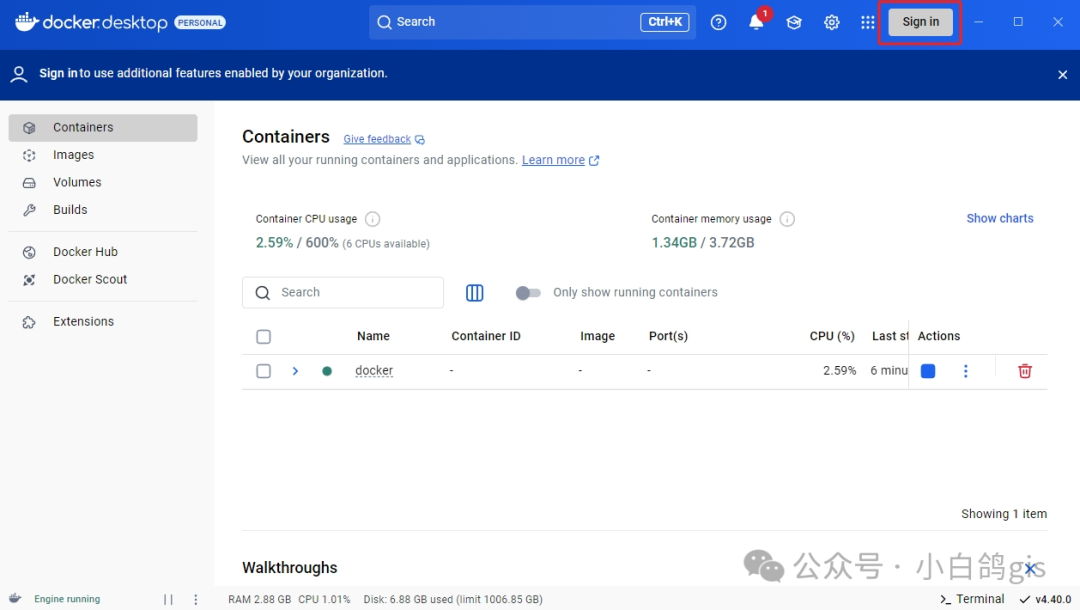Image resolution: width=1080 pixels, height=610 pixels.
Task: Dismiss the sign-in banner
Action: pos(1062,74)
